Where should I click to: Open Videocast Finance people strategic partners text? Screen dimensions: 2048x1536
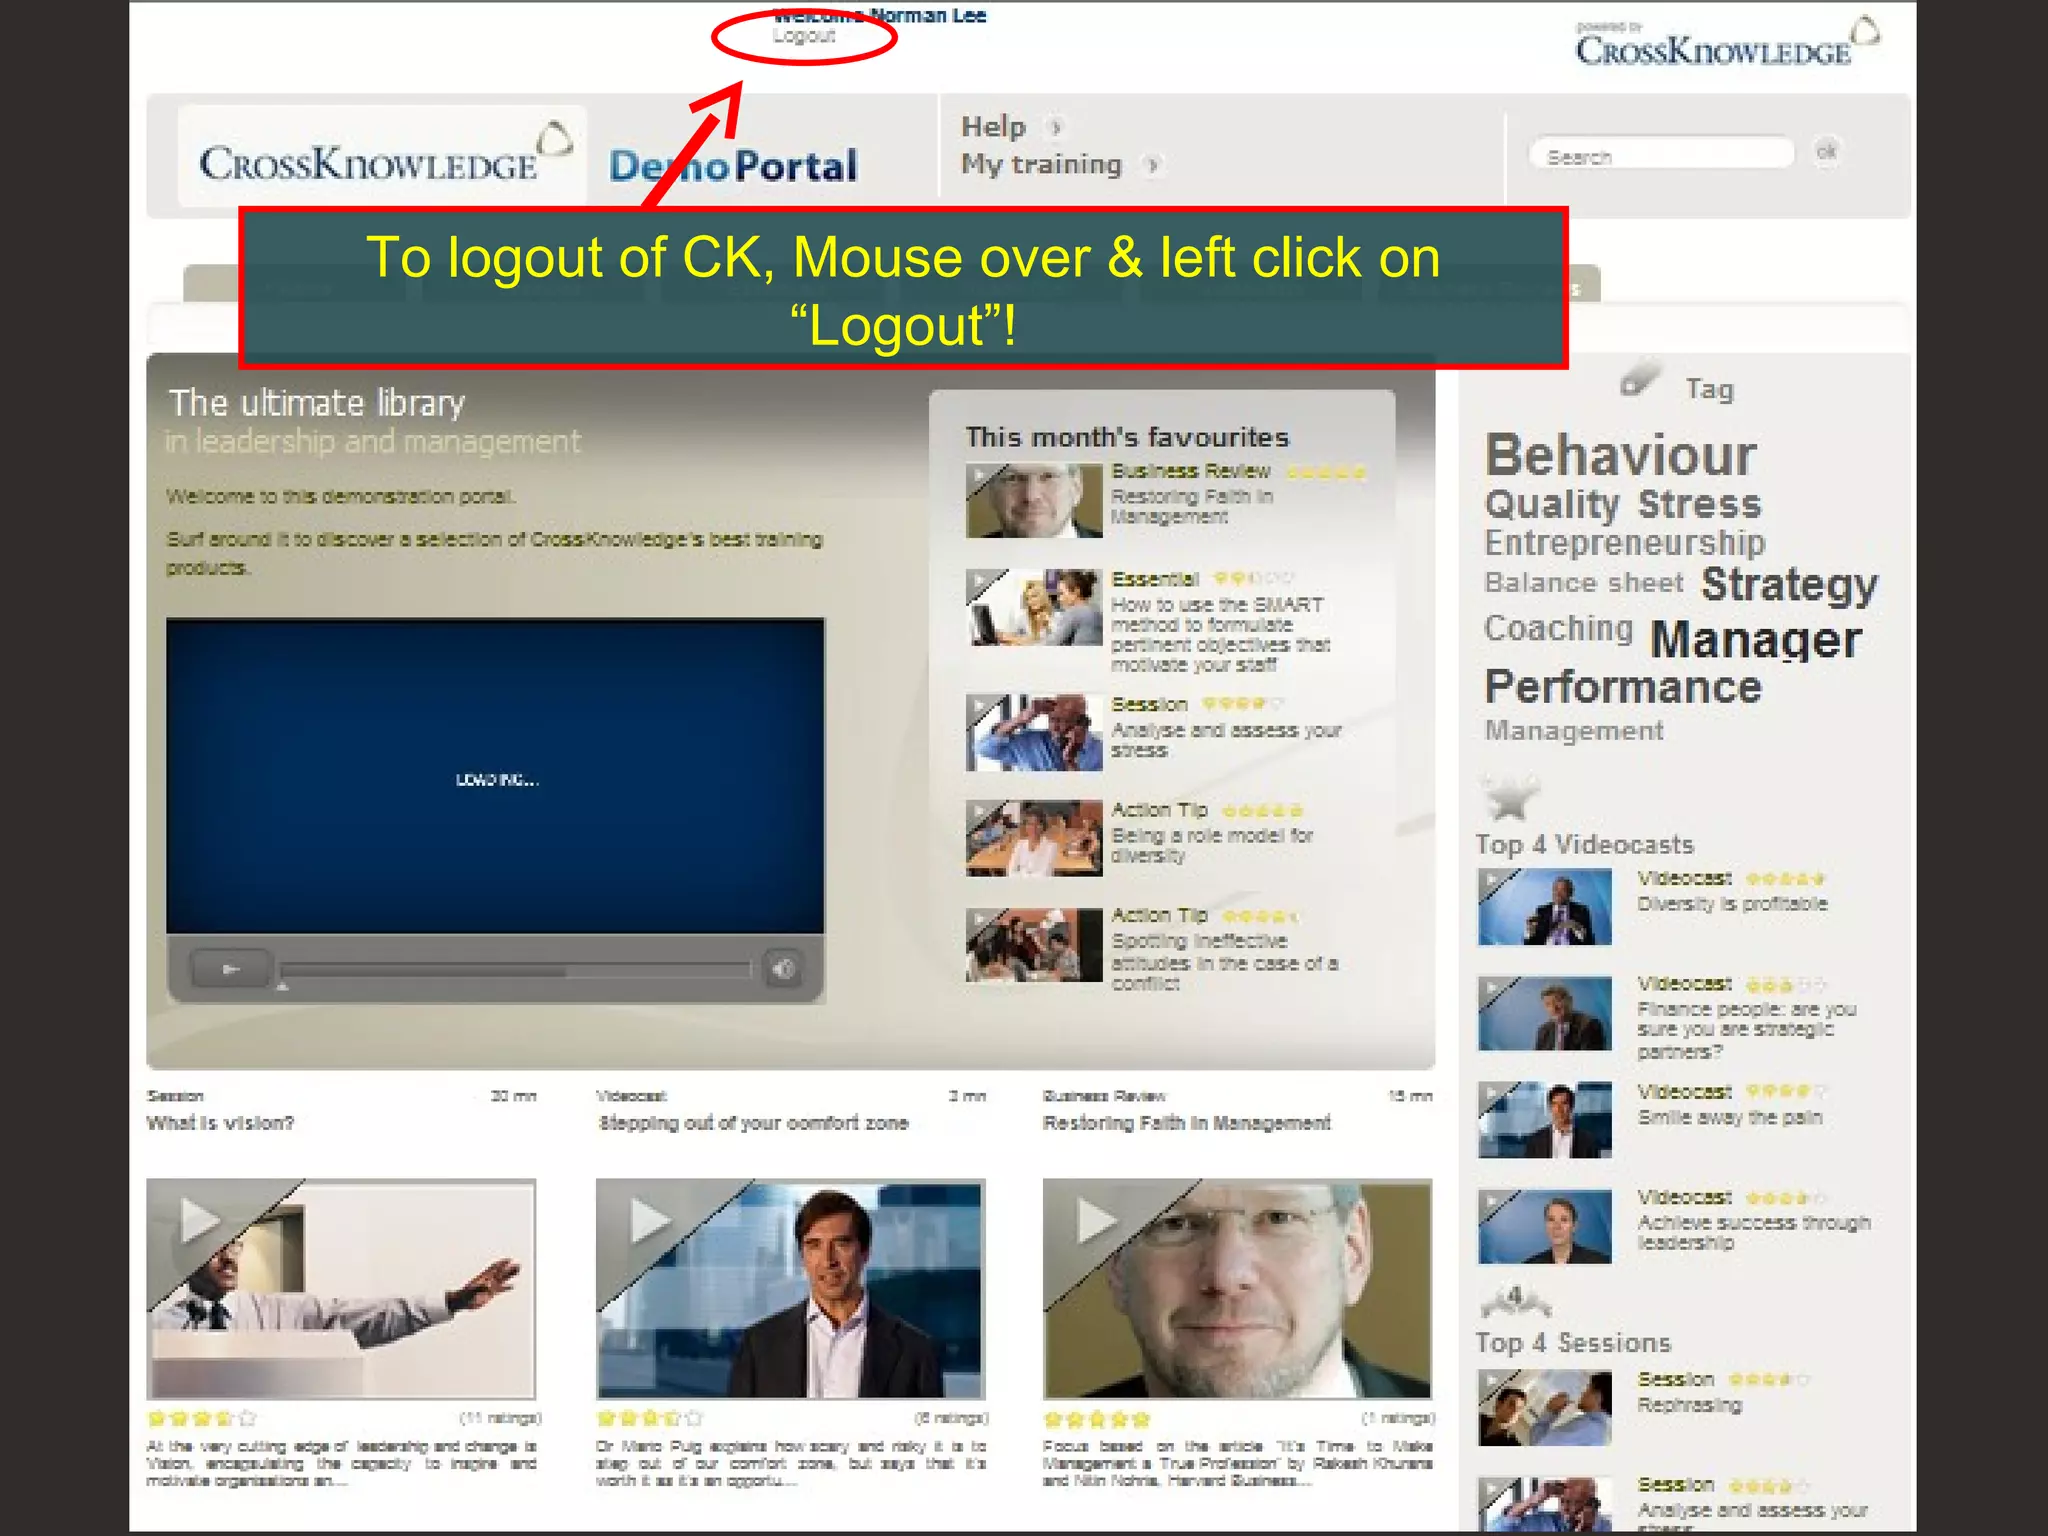click(x=1746, y=1030)
